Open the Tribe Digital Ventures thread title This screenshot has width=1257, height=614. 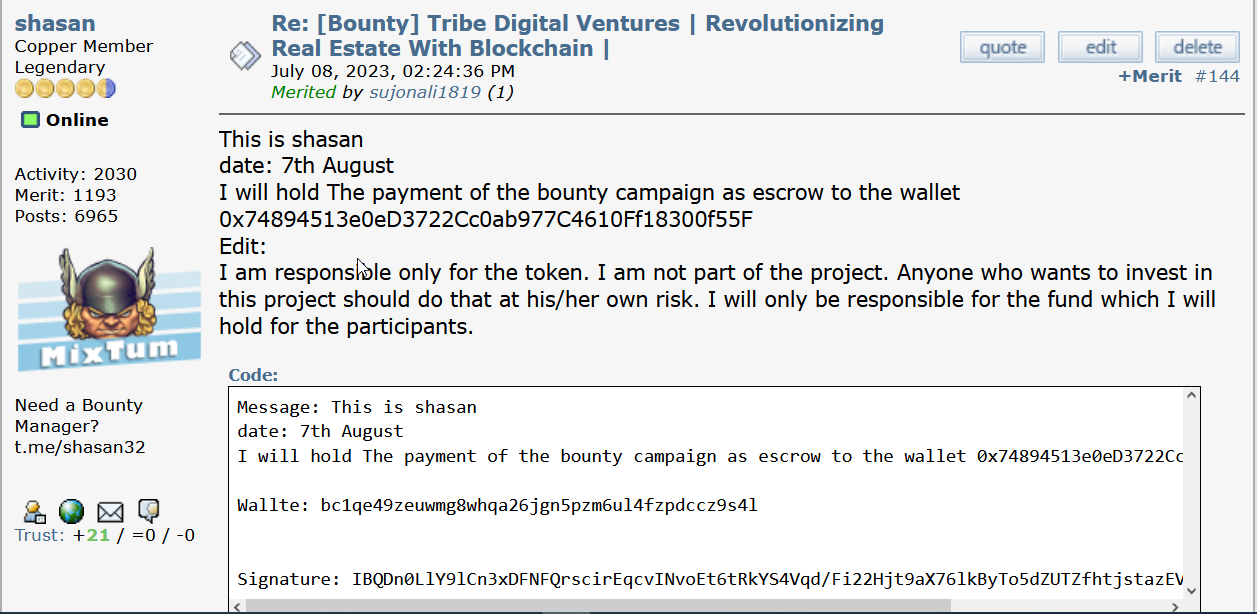tap(577, 36)
